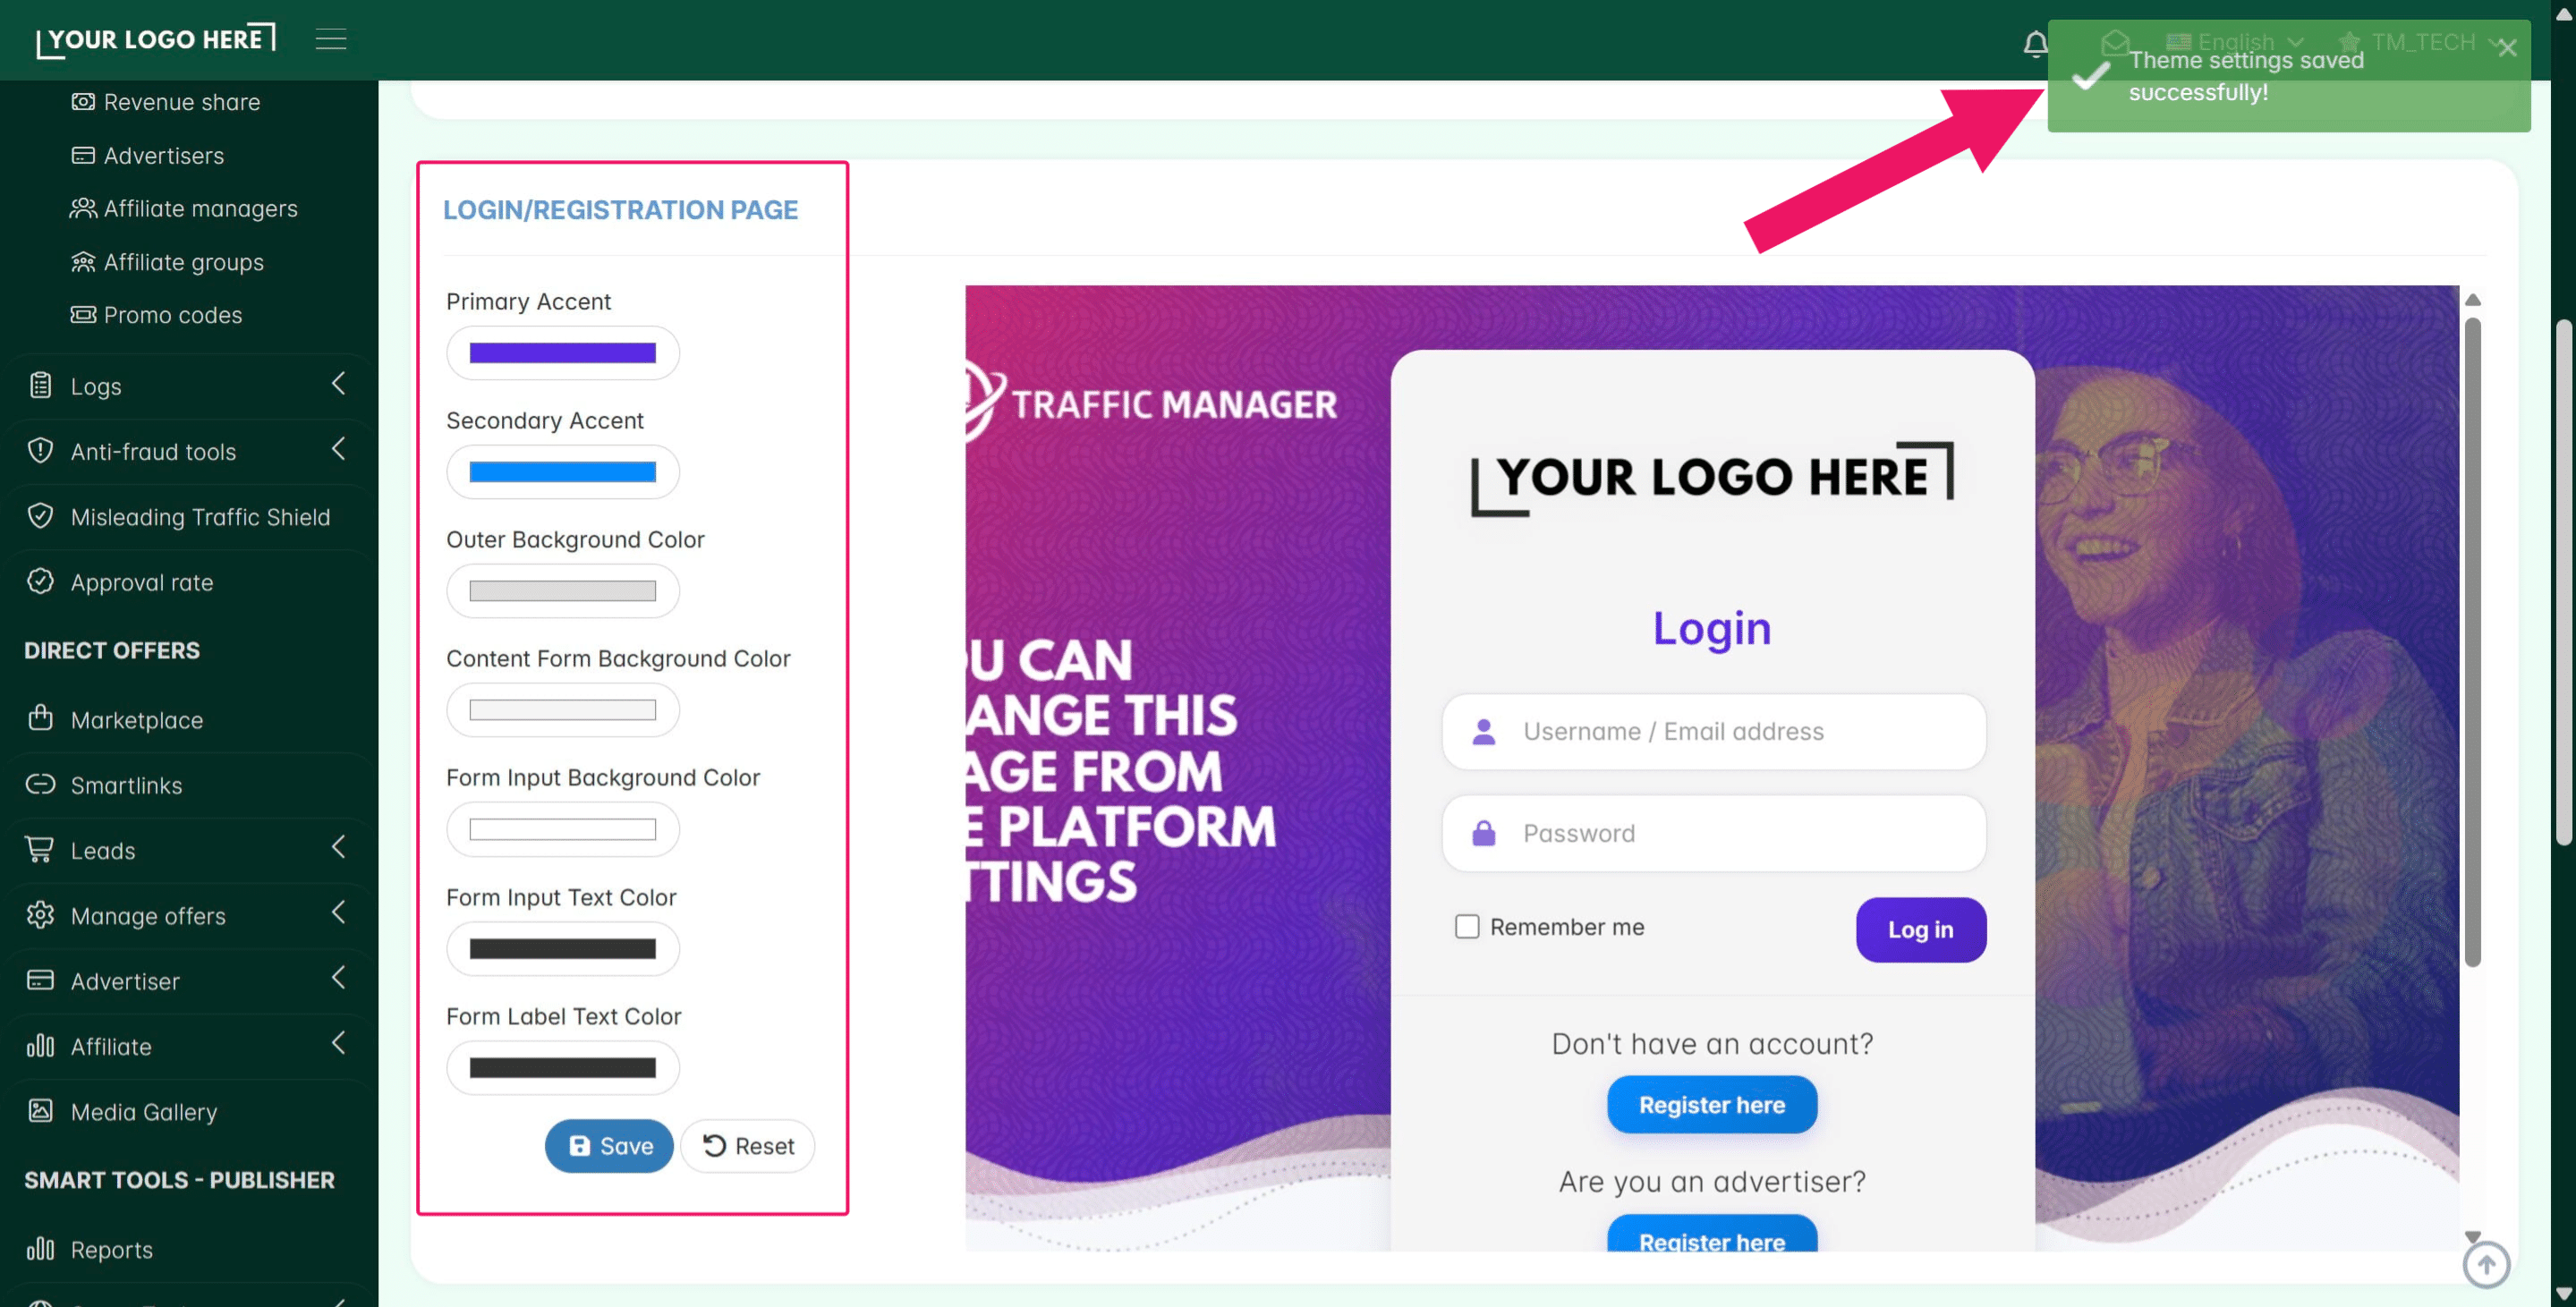Click the user icon in username field
This screenshot has height=1307, width=2576.
tap(1484, 732)
